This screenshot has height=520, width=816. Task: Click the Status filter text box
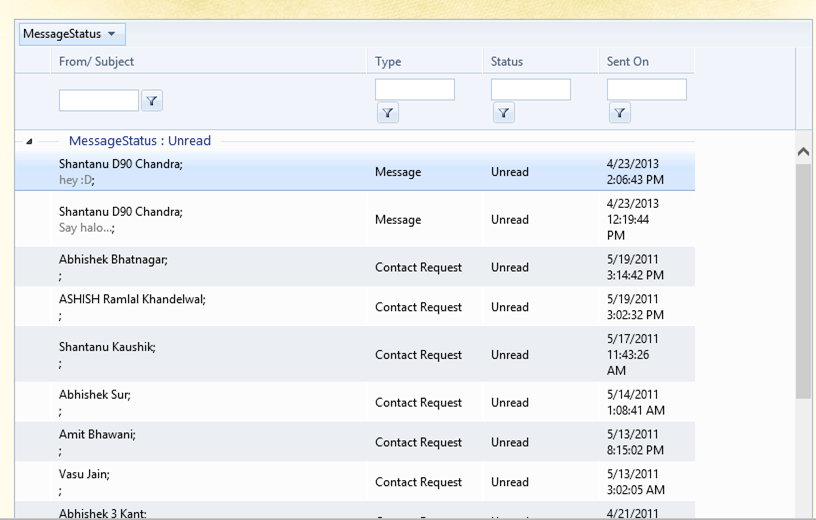[x=530, y=90]
